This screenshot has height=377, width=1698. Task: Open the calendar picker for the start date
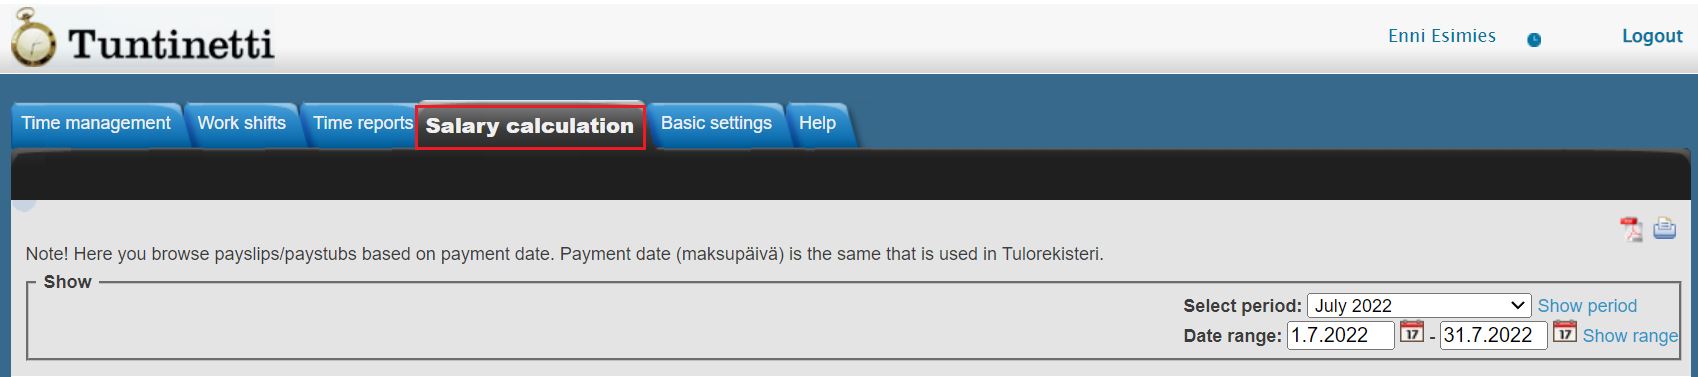[1411, 332]
